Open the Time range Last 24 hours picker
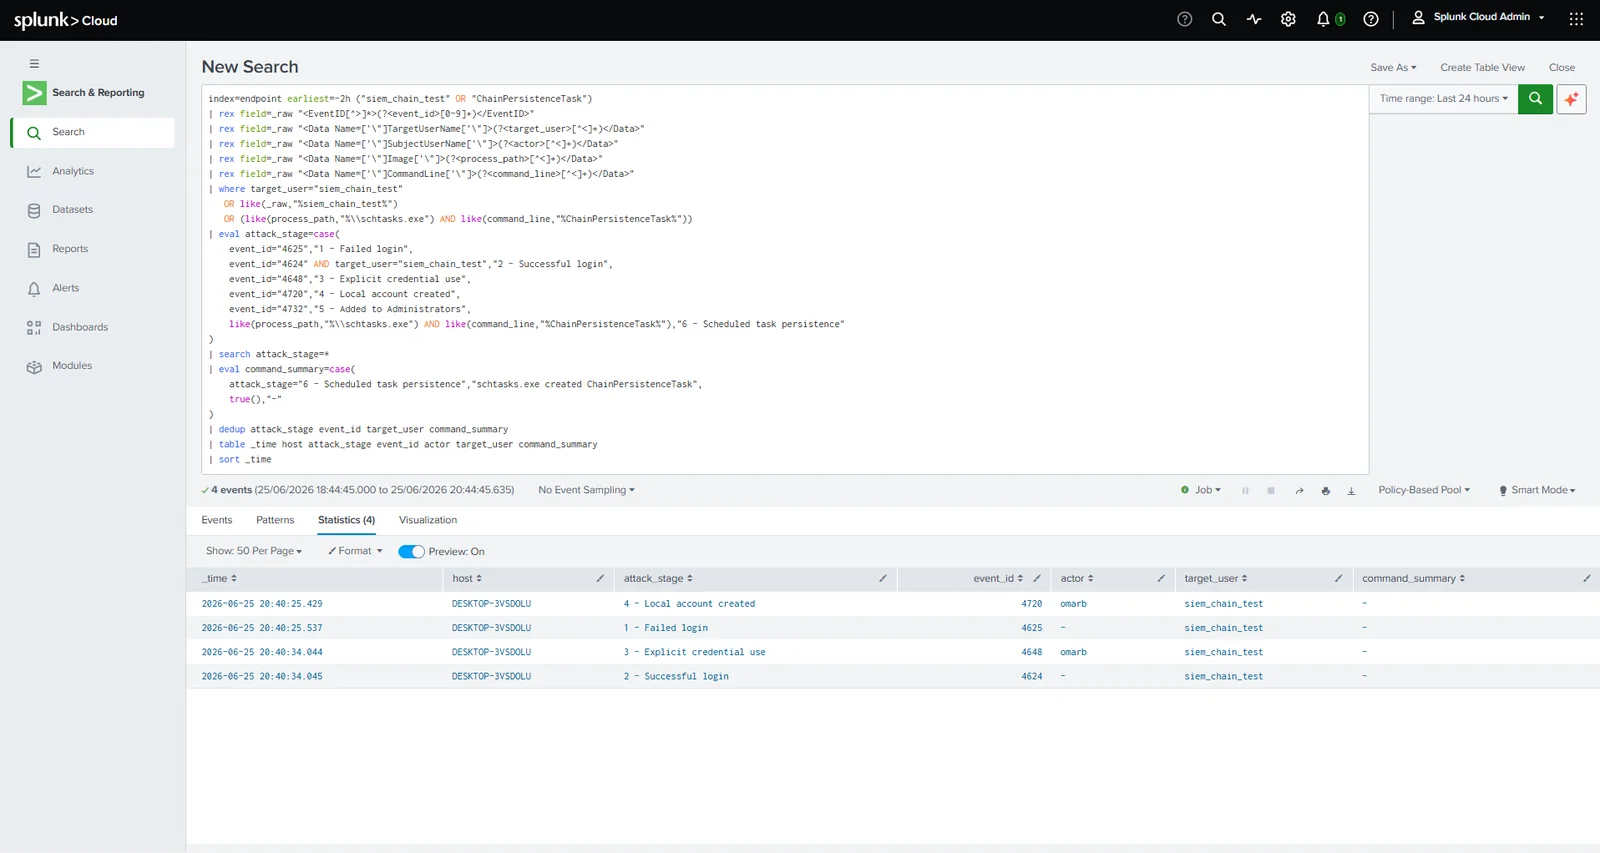Viewport: 1600px width, 853px height. tap(1443, 99)
